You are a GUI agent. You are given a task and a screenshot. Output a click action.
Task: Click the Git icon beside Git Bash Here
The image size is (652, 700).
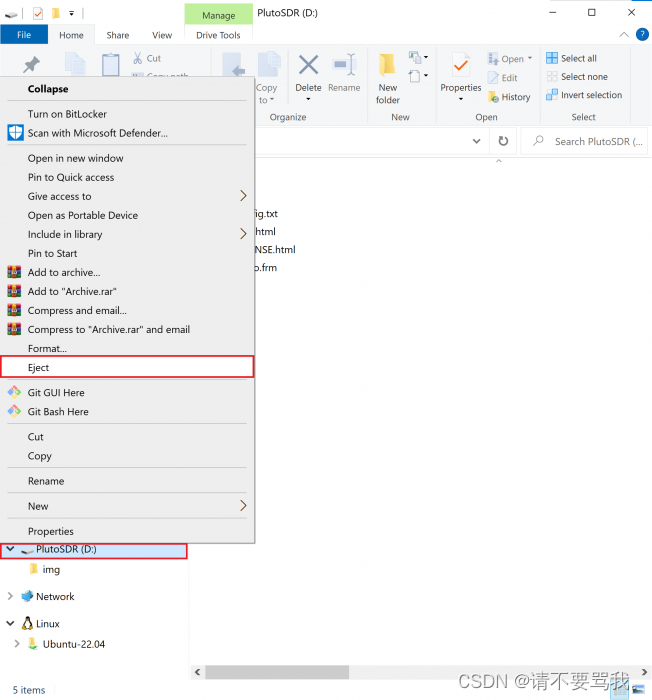pos(14,411)
